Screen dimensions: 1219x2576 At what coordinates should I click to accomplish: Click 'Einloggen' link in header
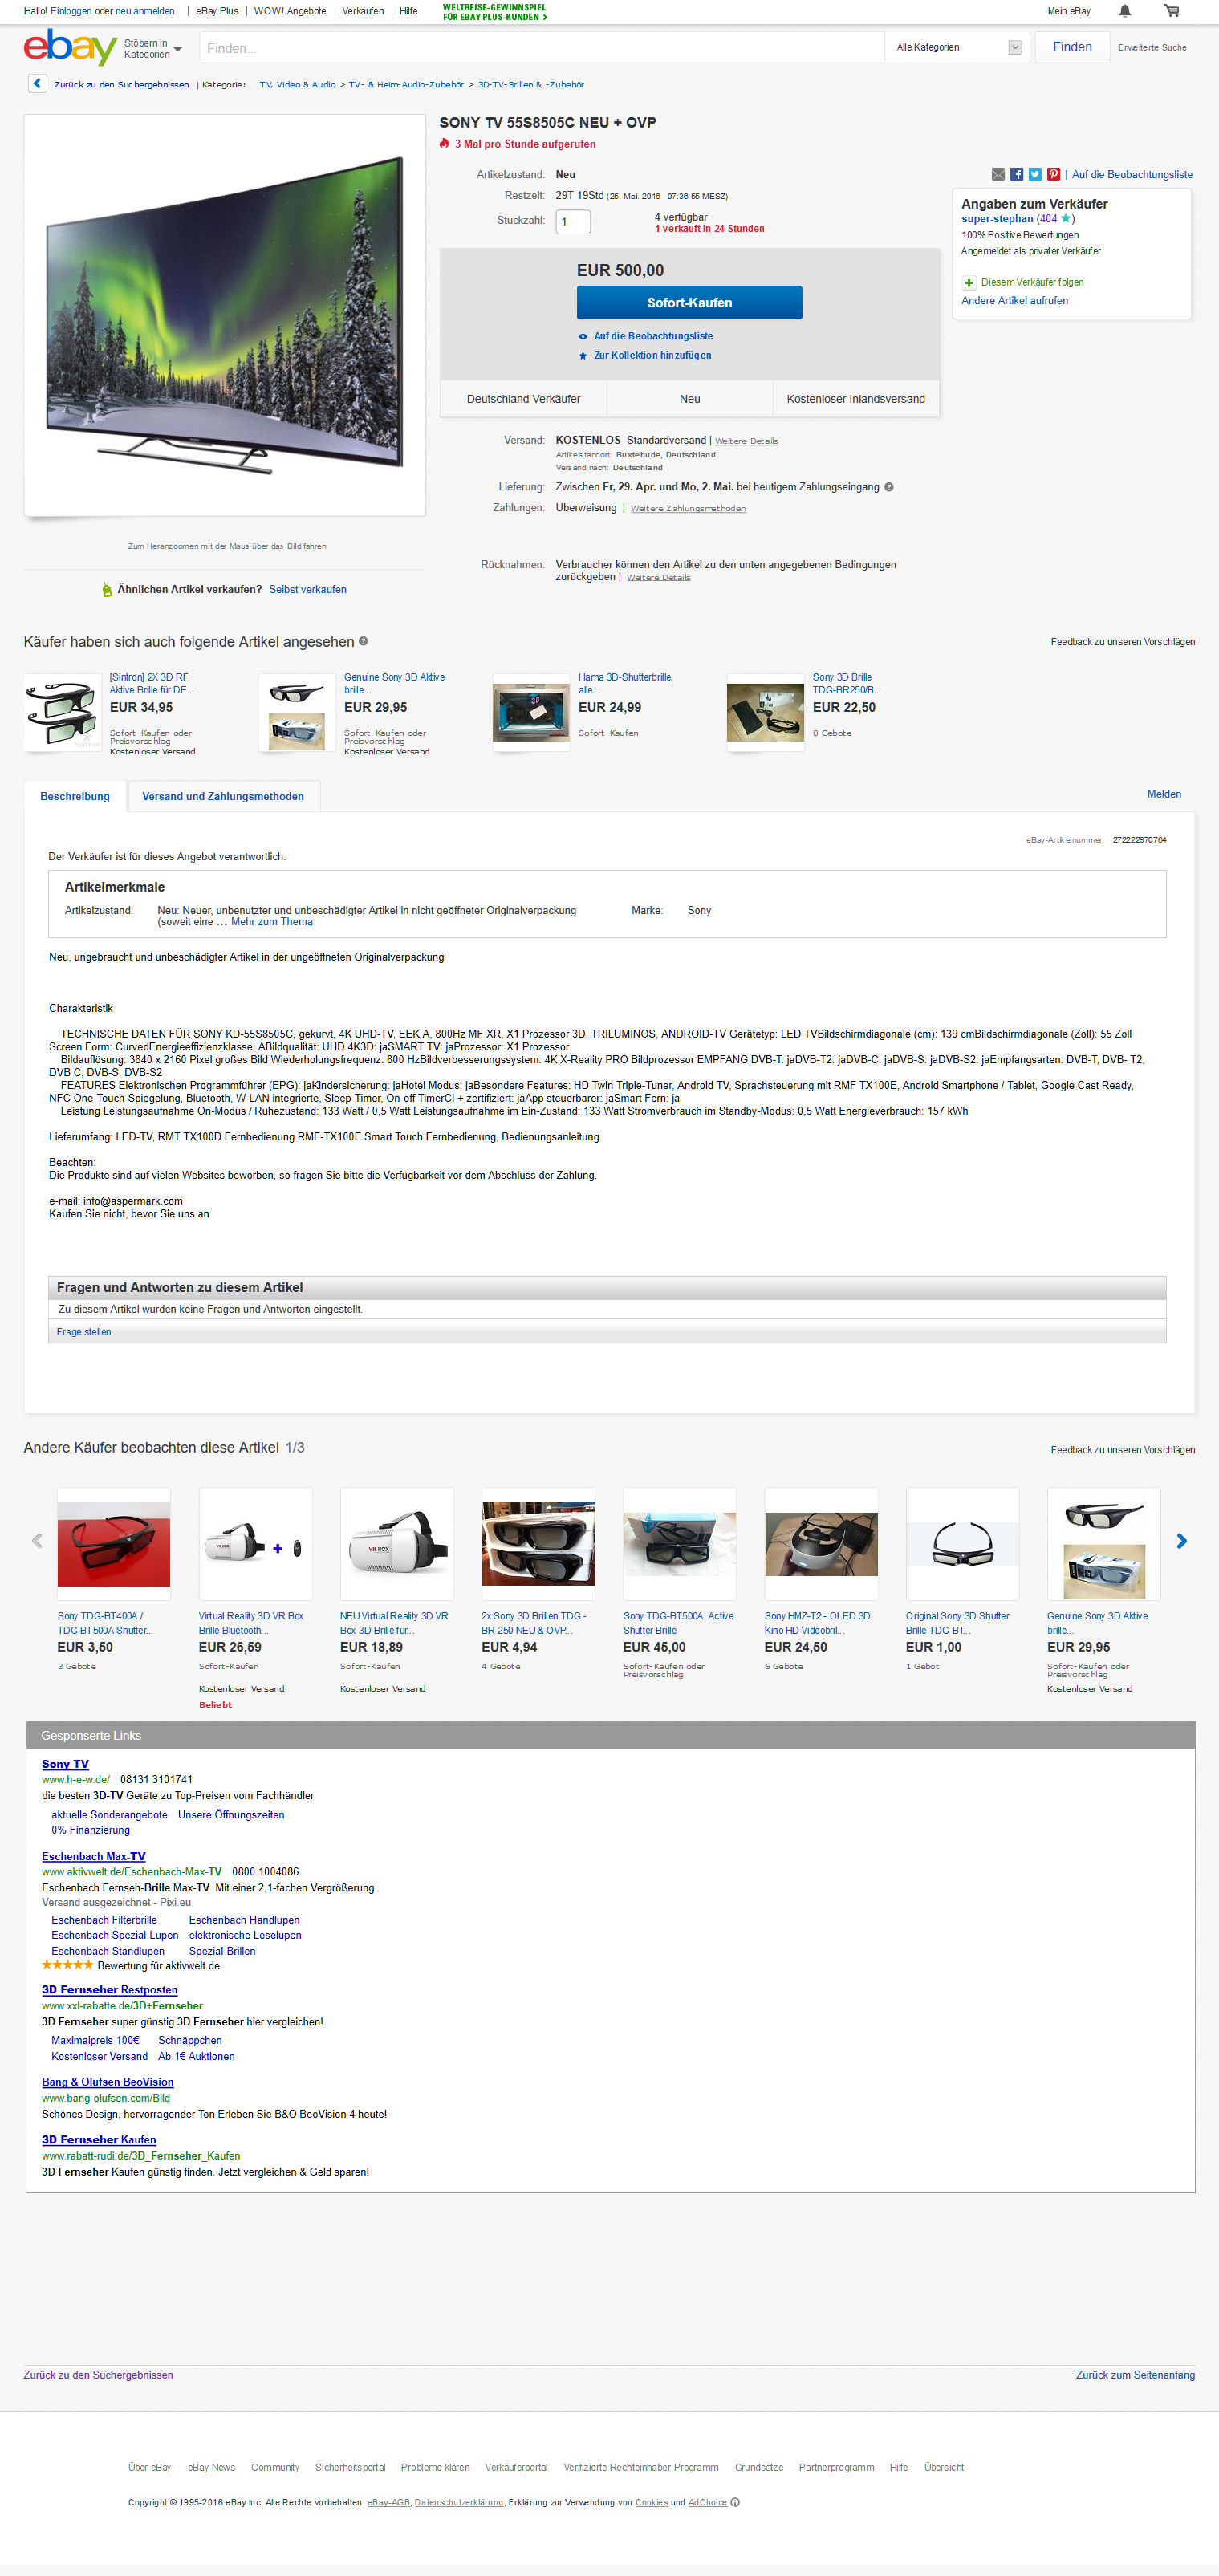[x=70, y=11]
